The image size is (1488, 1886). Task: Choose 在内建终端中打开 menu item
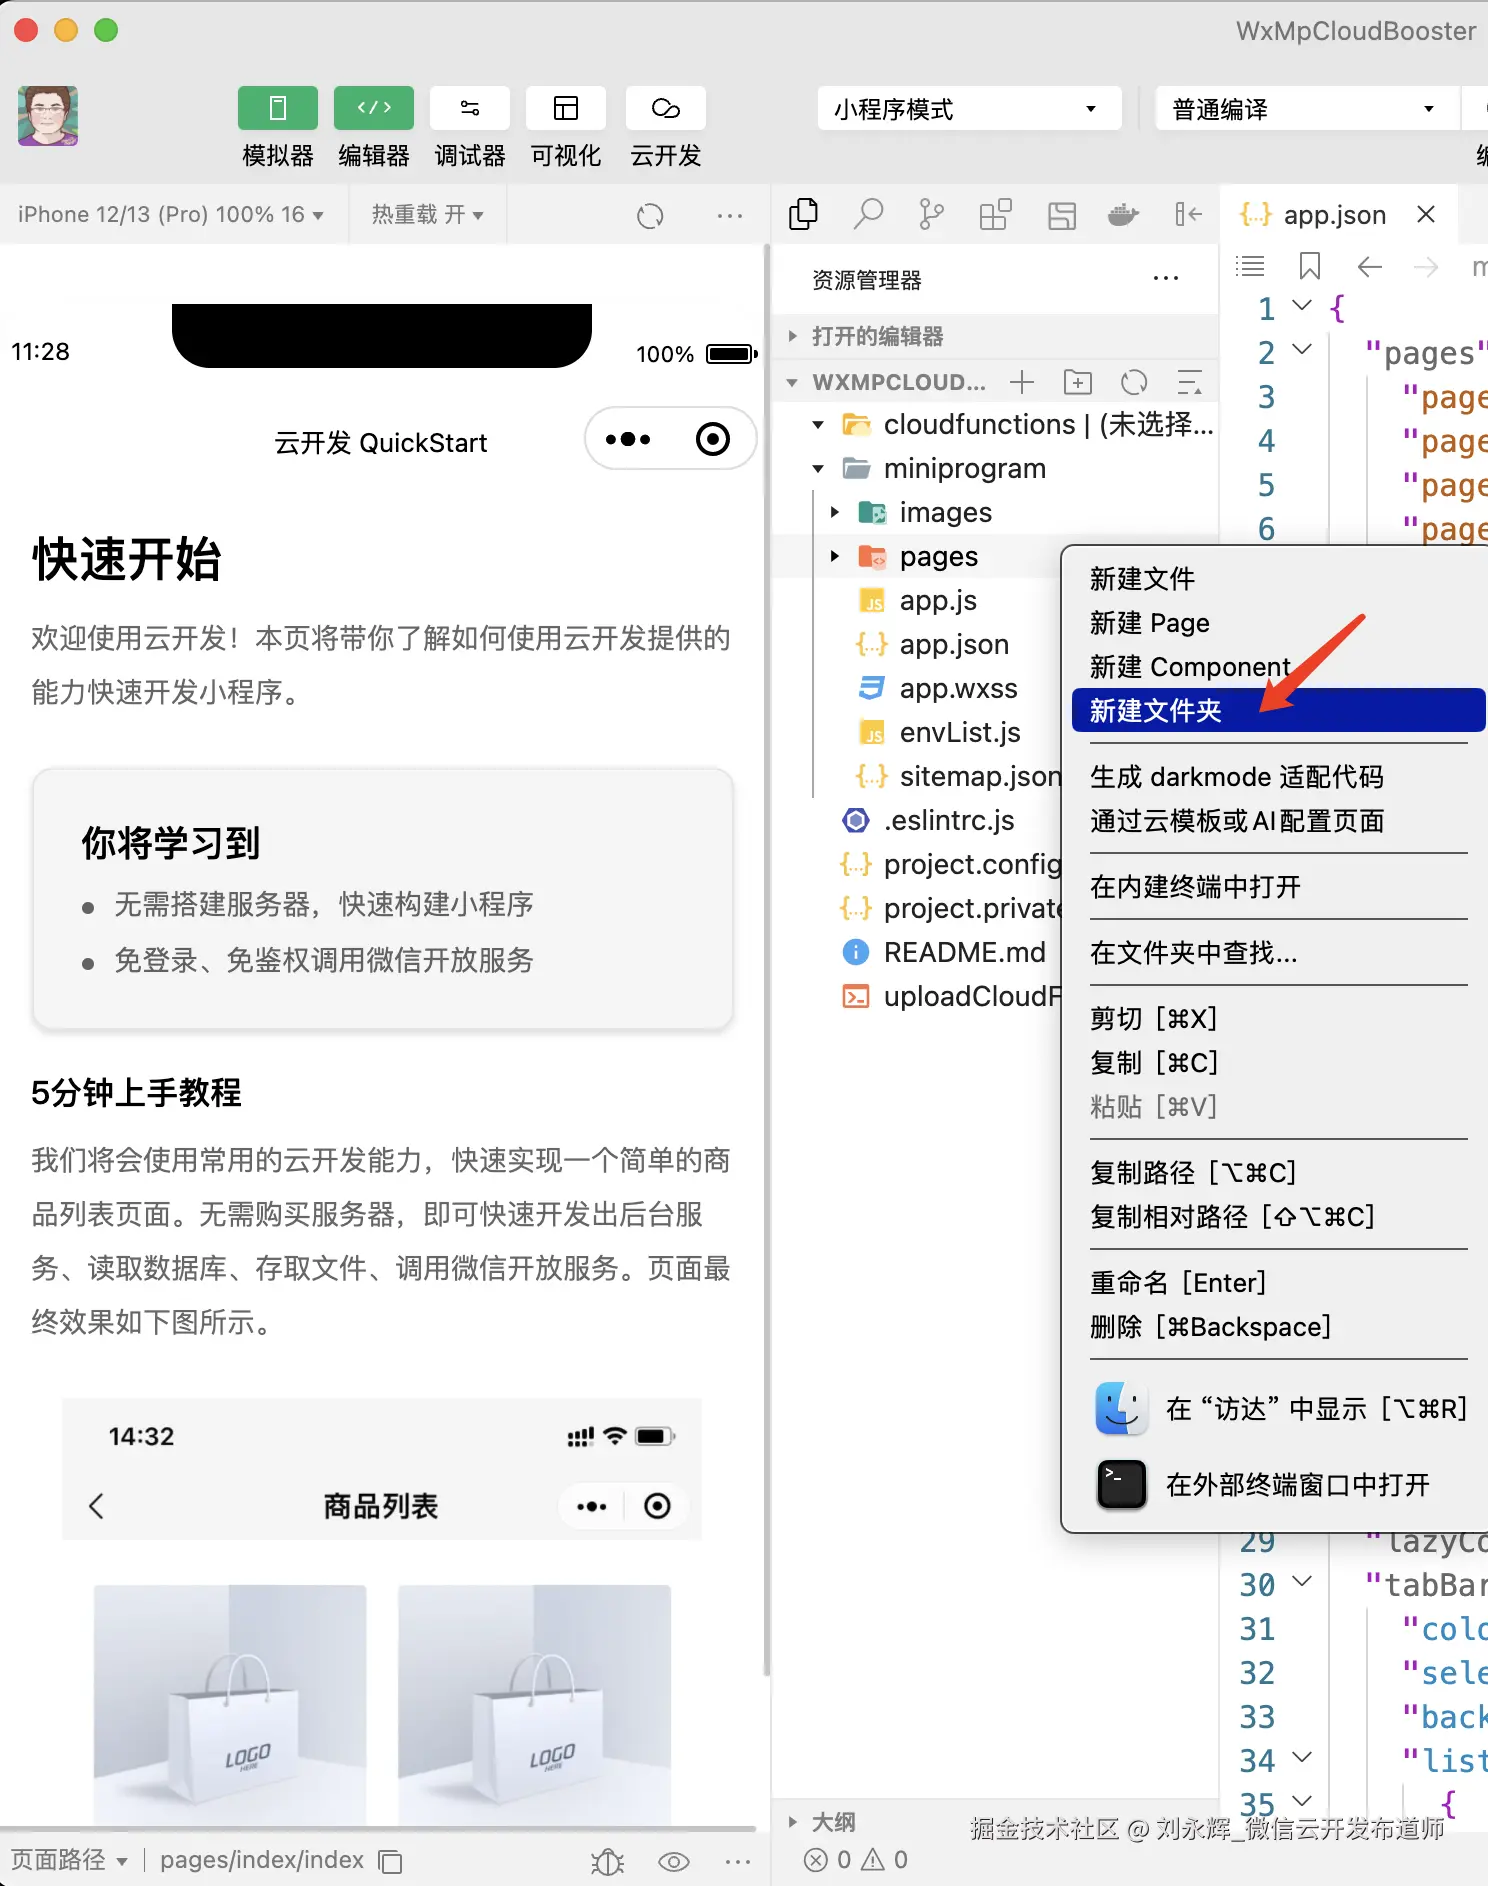(x=1278, y=887)
